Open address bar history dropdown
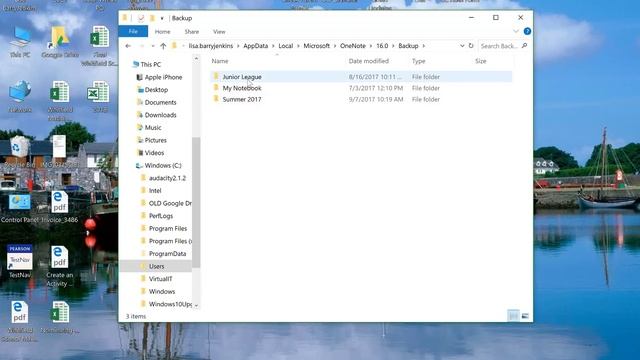This screenshot has height=360, width=640. (462, 46)
